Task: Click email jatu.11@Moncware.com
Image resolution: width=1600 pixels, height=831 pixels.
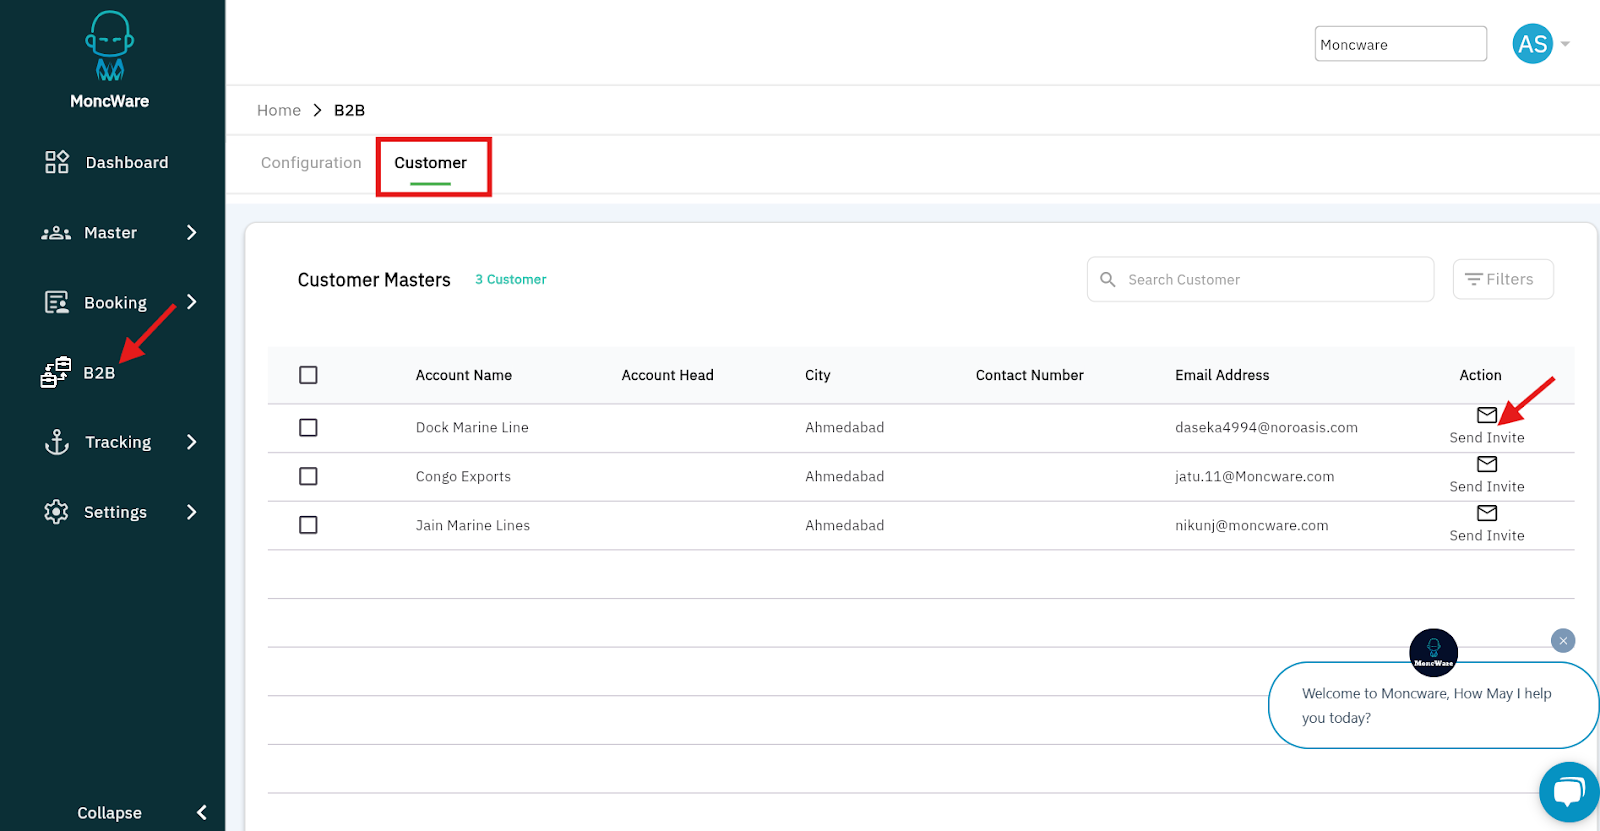Action: [x=1254, y=476]
